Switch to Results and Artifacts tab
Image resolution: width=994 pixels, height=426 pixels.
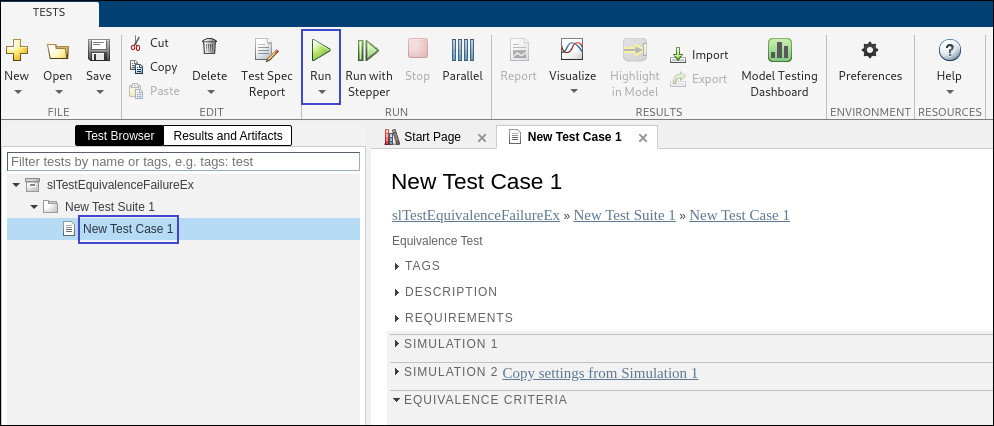click(x=228, y=136)
